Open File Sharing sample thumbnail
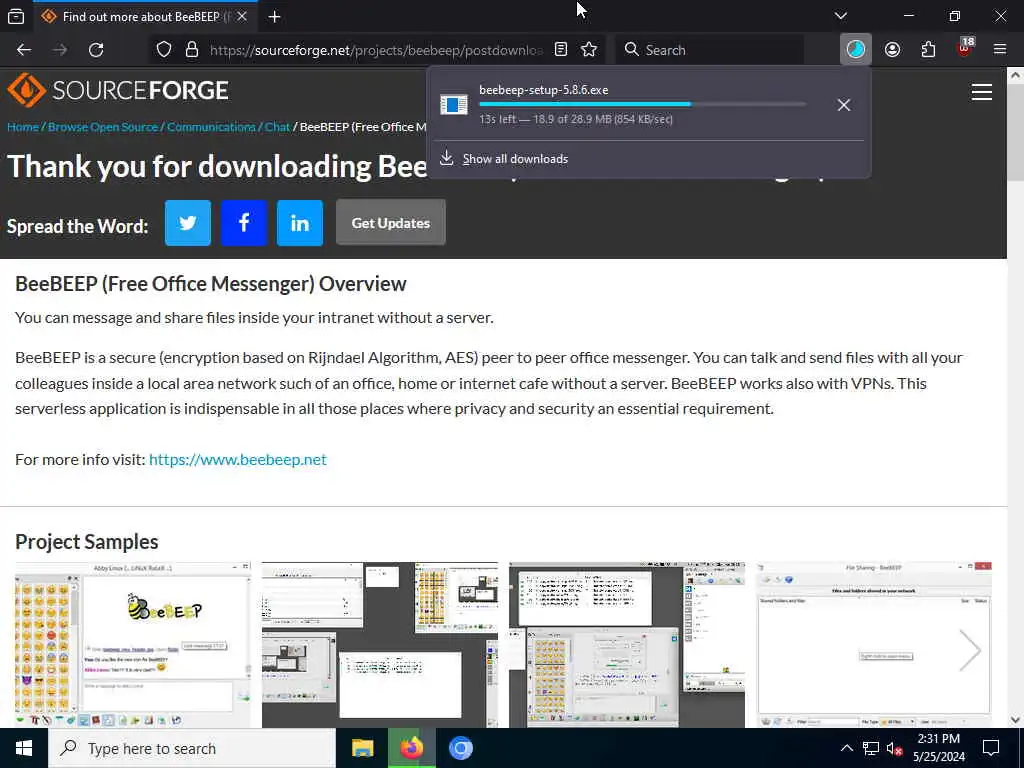1024x768 pixels. tap(874, 645)
